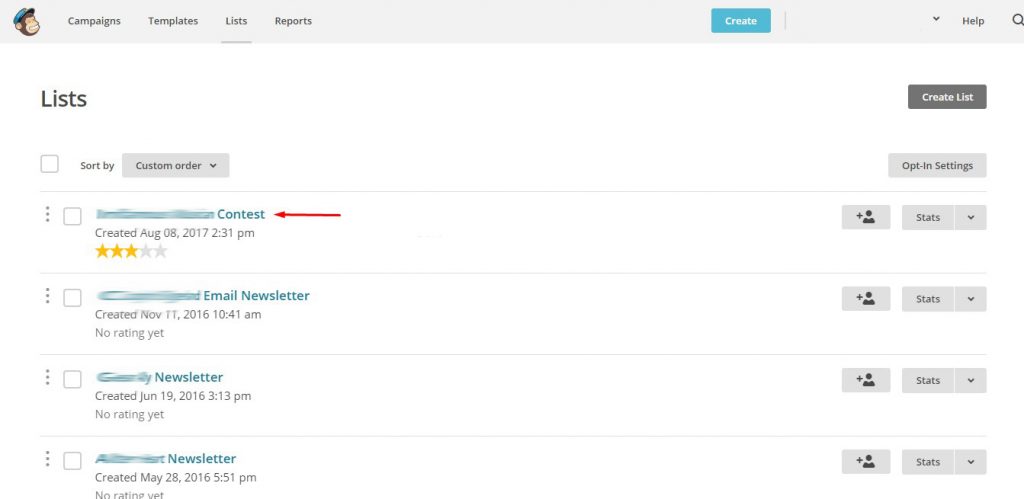Add subscriber to the Contest list
Screen dimensions: 1024x499
[x=865, y=217]
